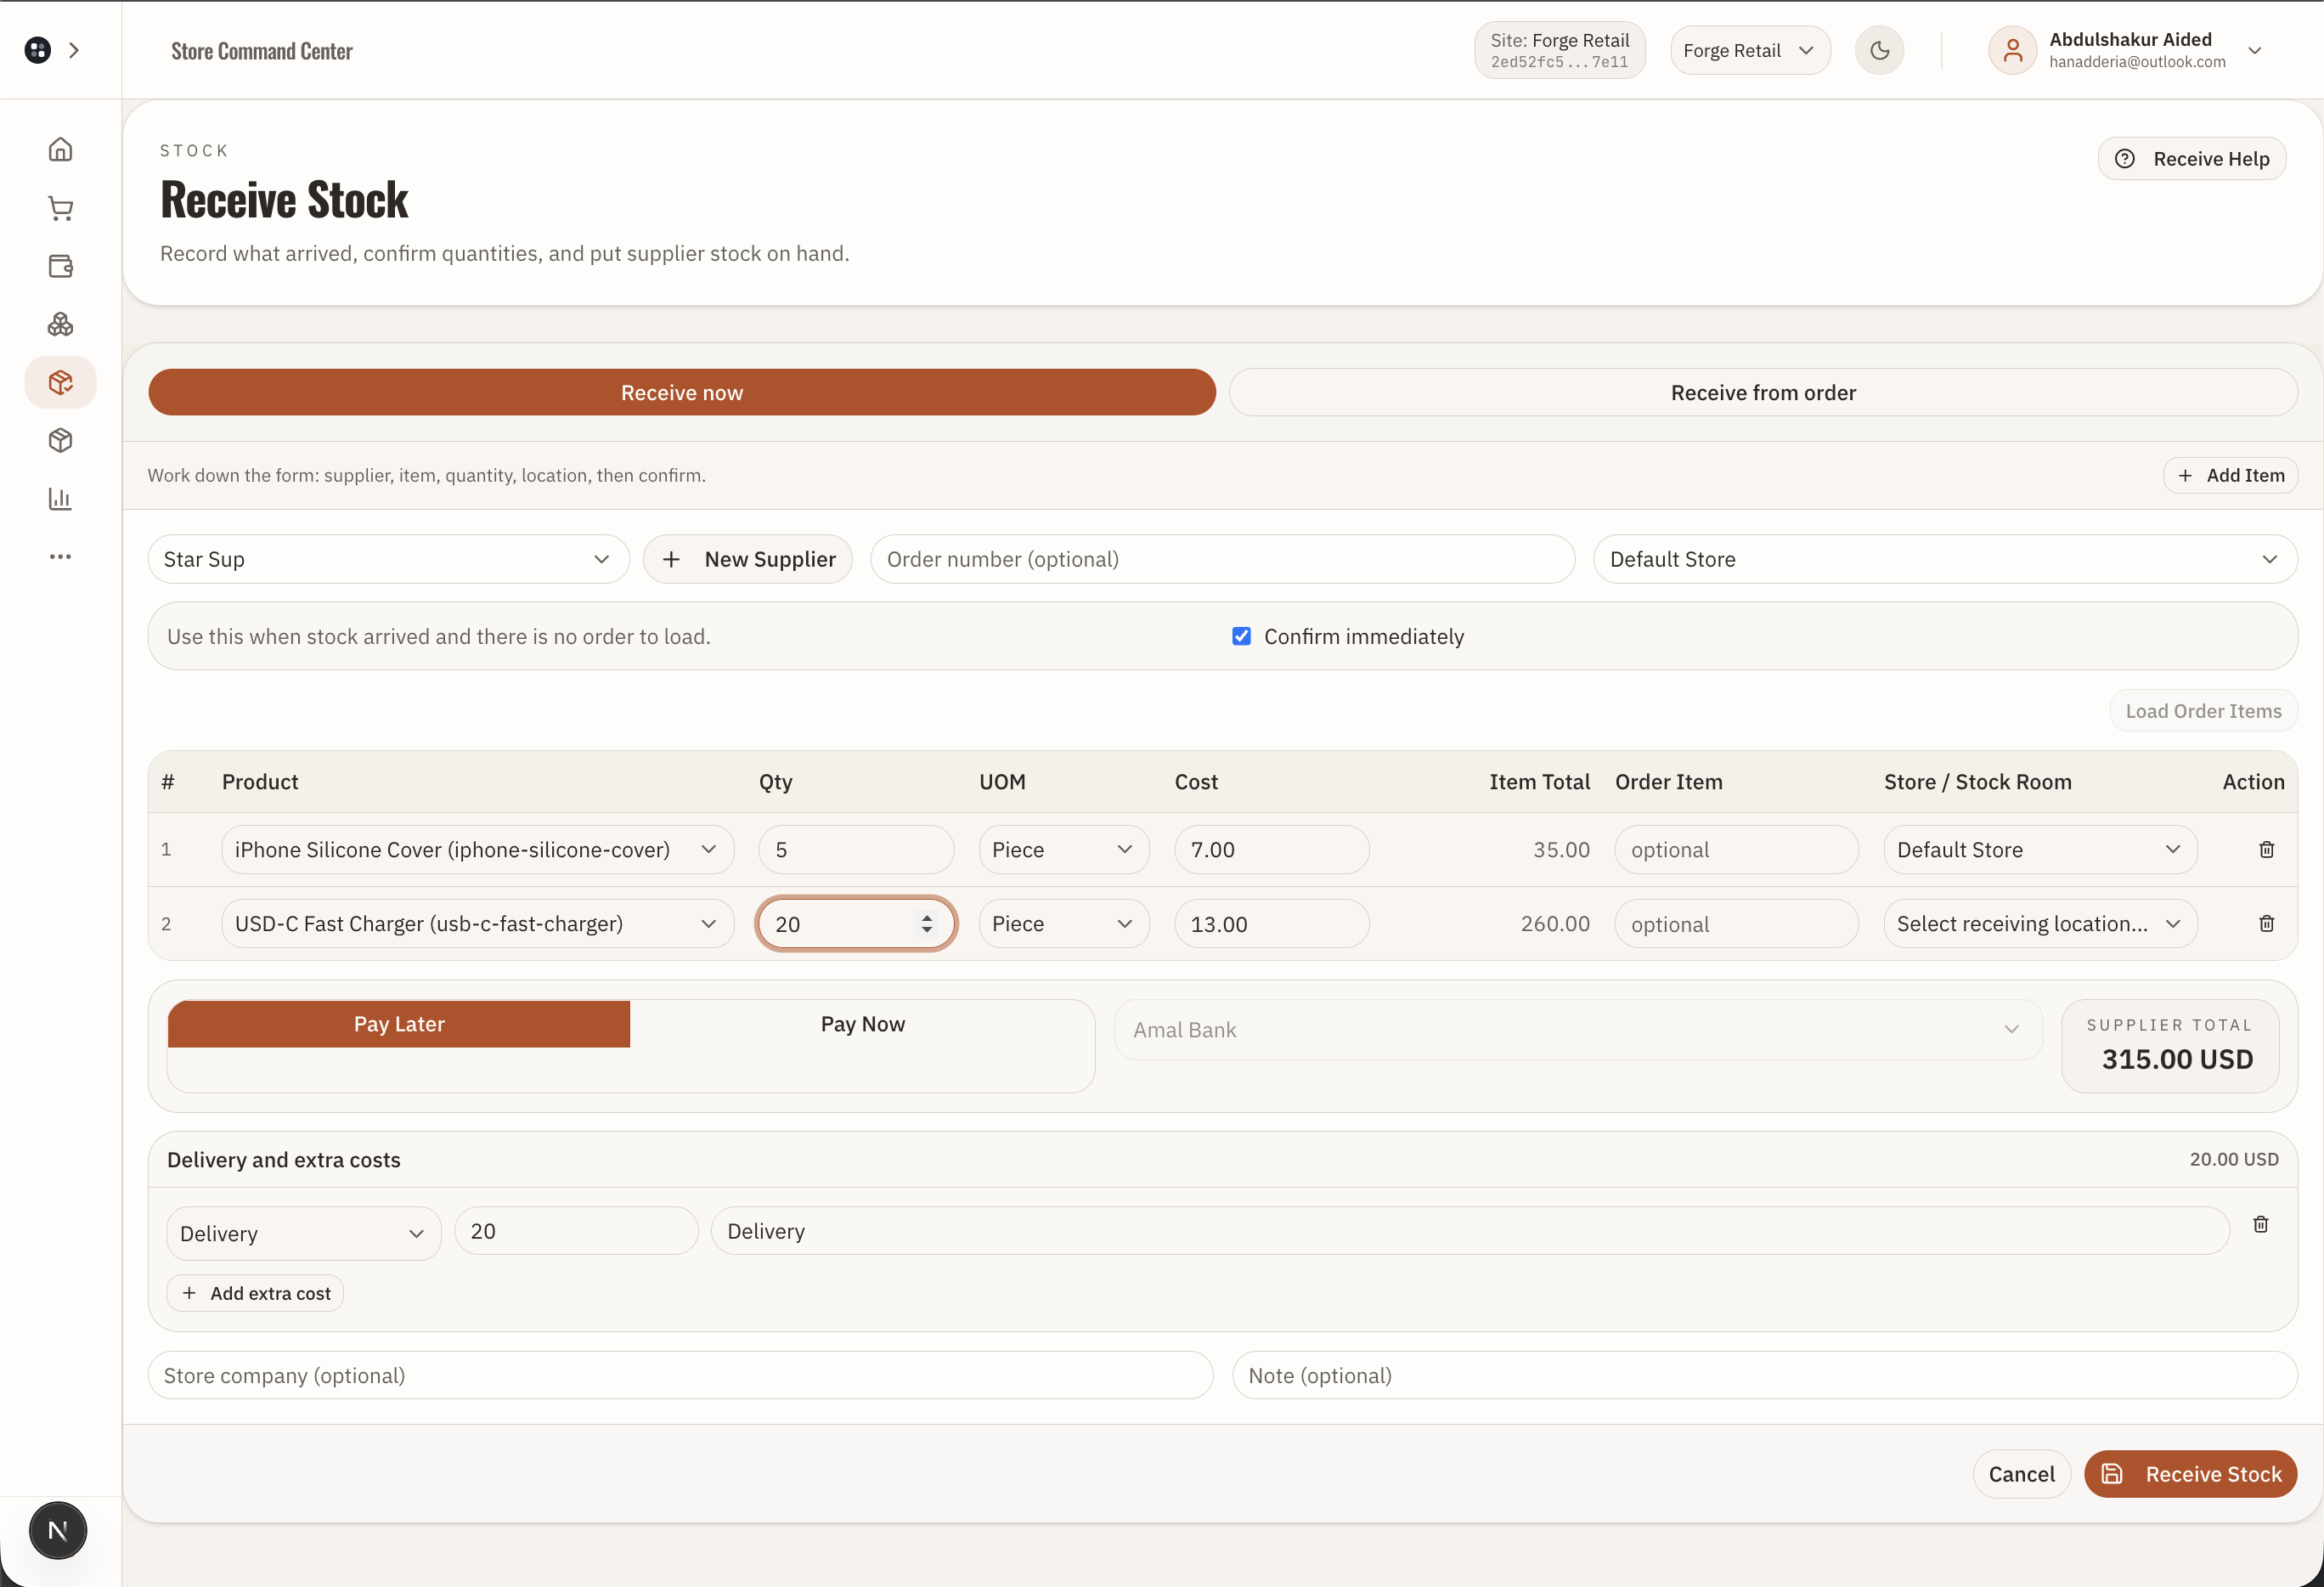Click Add extra cost button
Image resolution: width=2324 pixels, height=1587 pixels.
coord(256,1293)
